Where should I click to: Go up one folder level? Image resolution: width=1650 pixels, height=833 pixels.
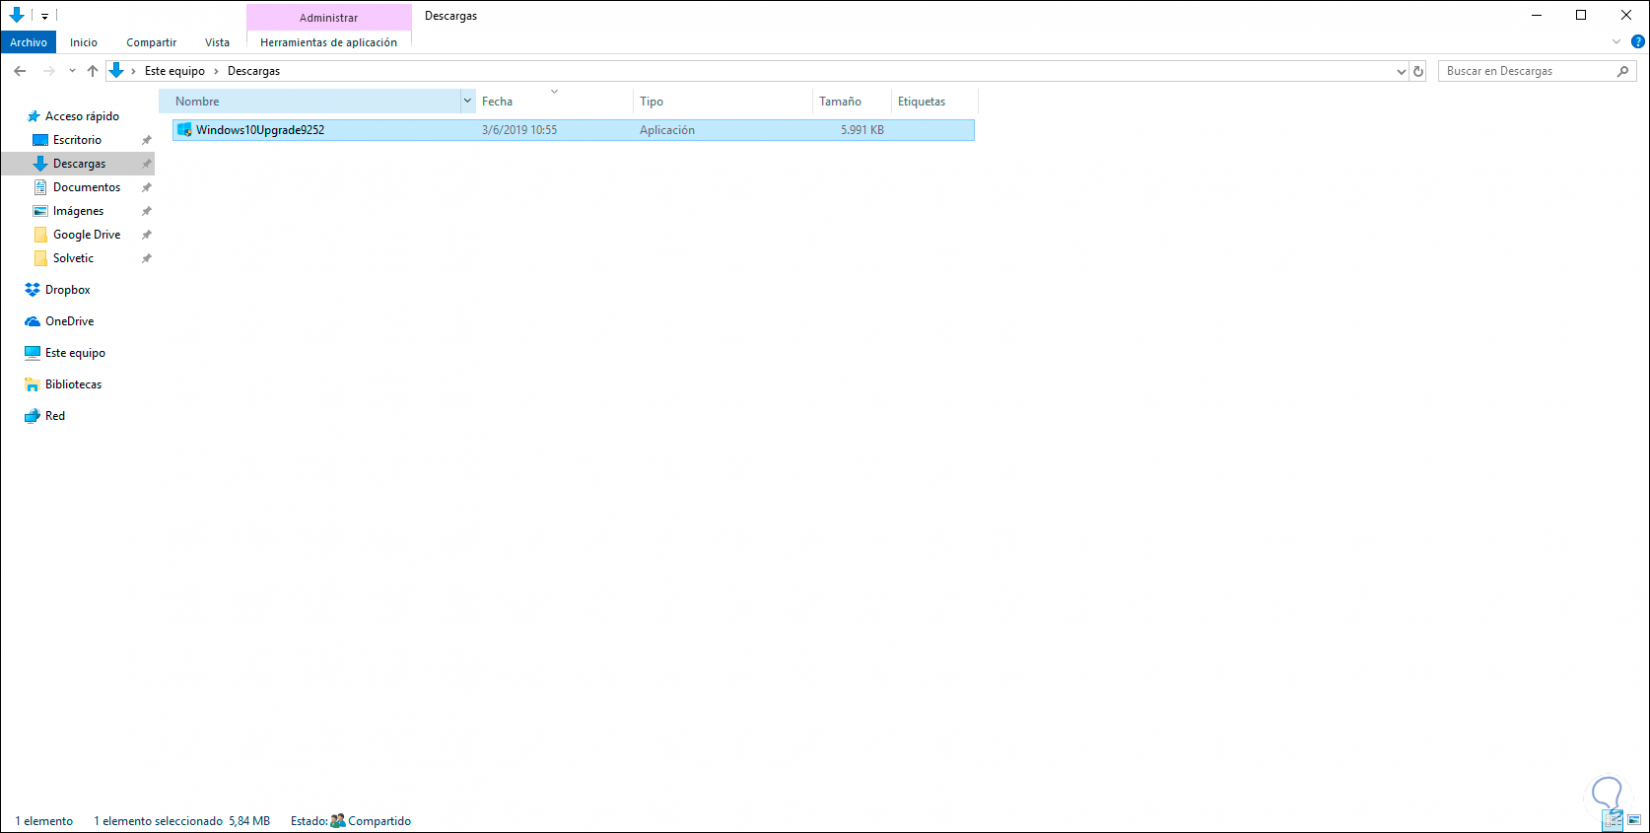(93, 71)
